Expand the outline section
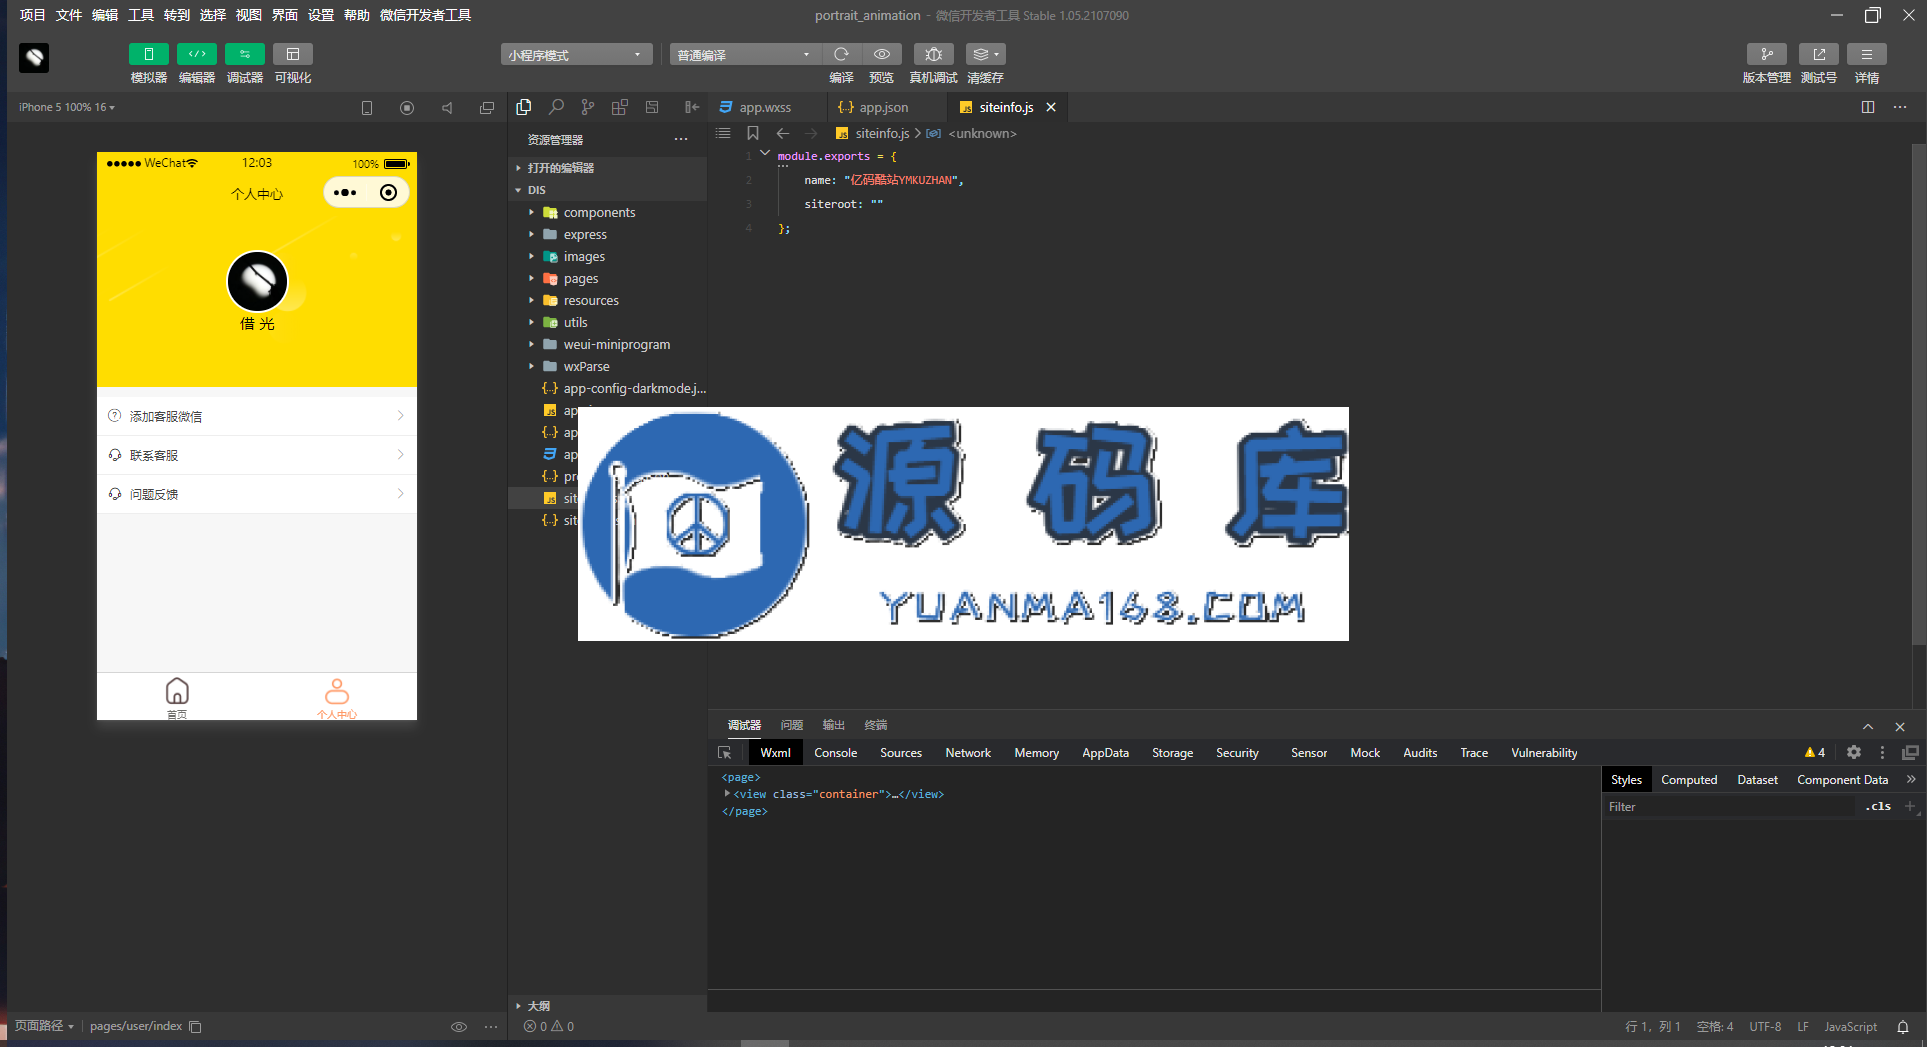1927x1047 pixels. click(x=607, y=1006)
